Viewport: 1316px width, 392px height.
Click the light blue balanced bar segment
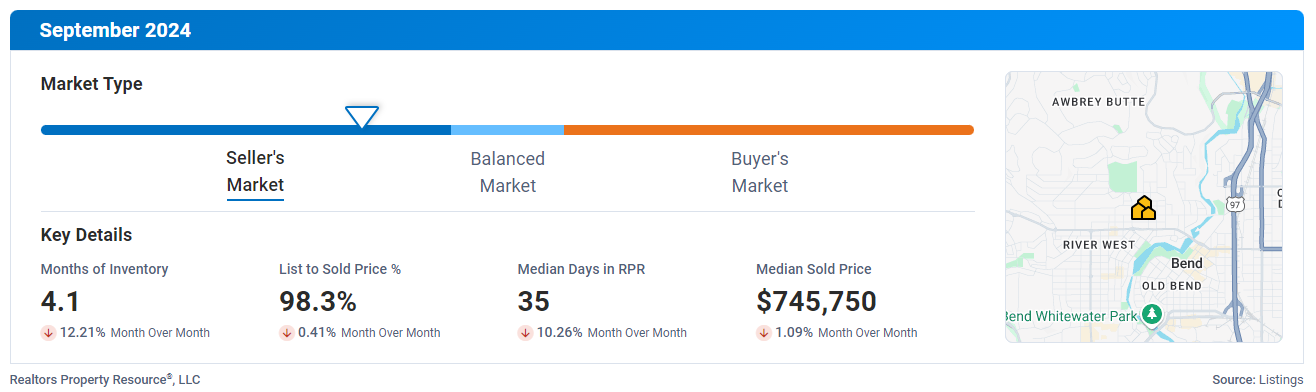tap(507, 130)
